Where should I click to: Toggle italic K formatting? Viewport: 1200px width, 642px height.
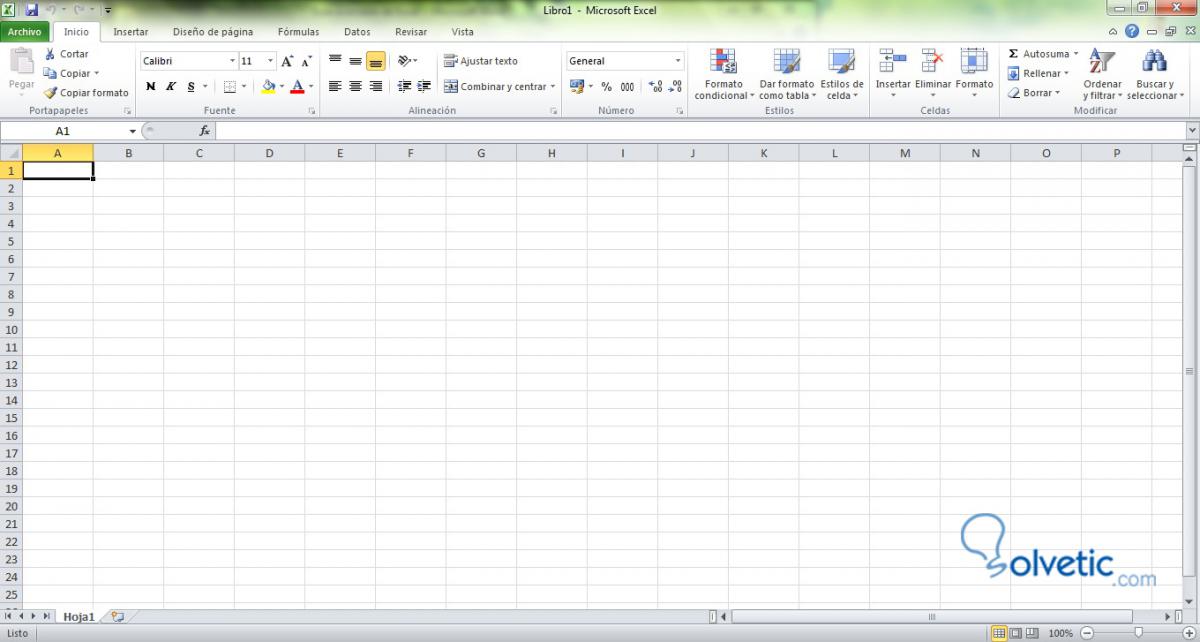171,87
